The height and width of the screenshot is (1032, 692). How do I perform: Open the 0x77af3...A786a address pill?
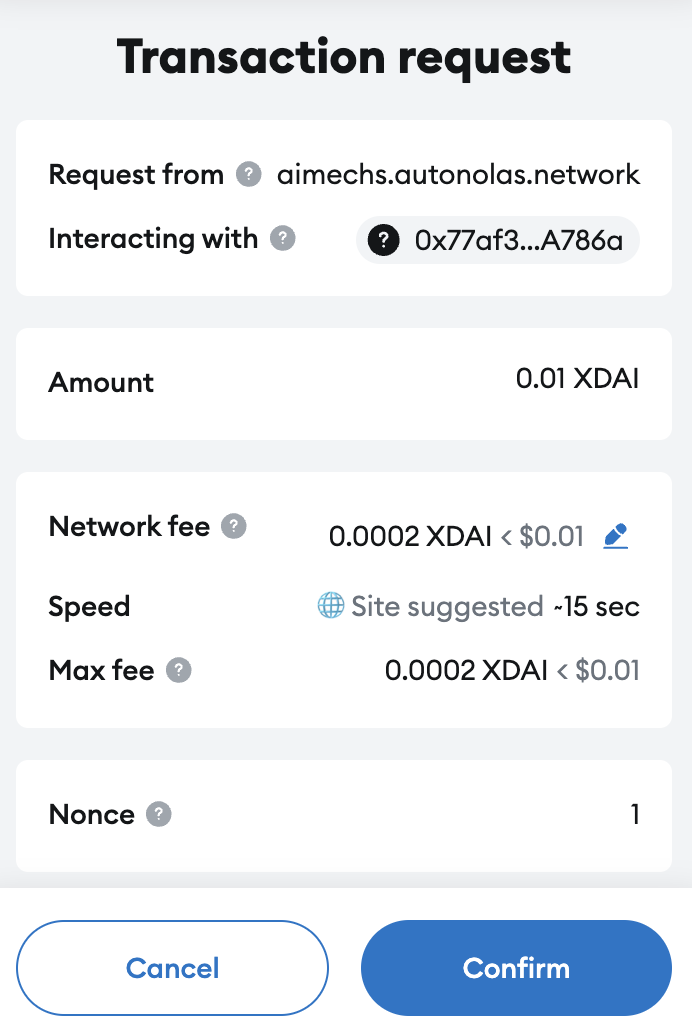498,240
